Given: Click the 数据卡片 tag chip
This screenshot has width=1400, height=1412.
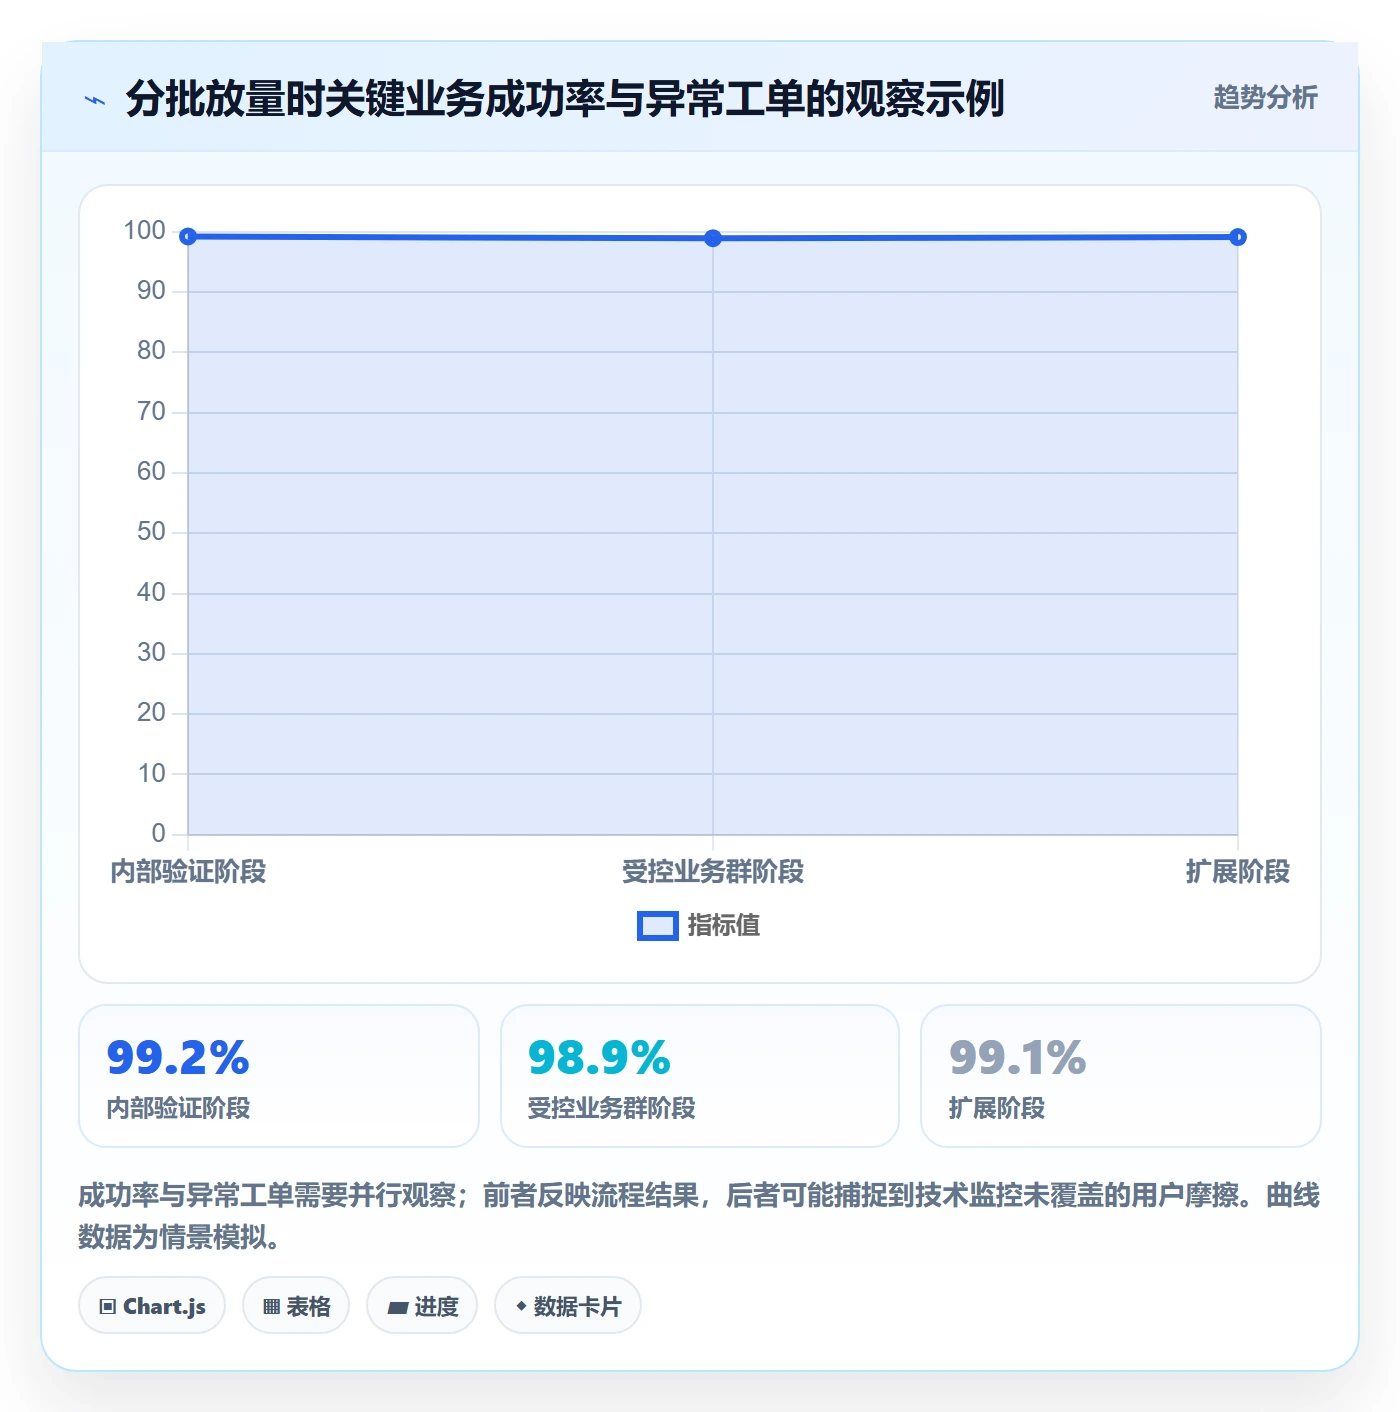Looking at the screenshot, I should pyautogui.click(x=568, y=1305).
